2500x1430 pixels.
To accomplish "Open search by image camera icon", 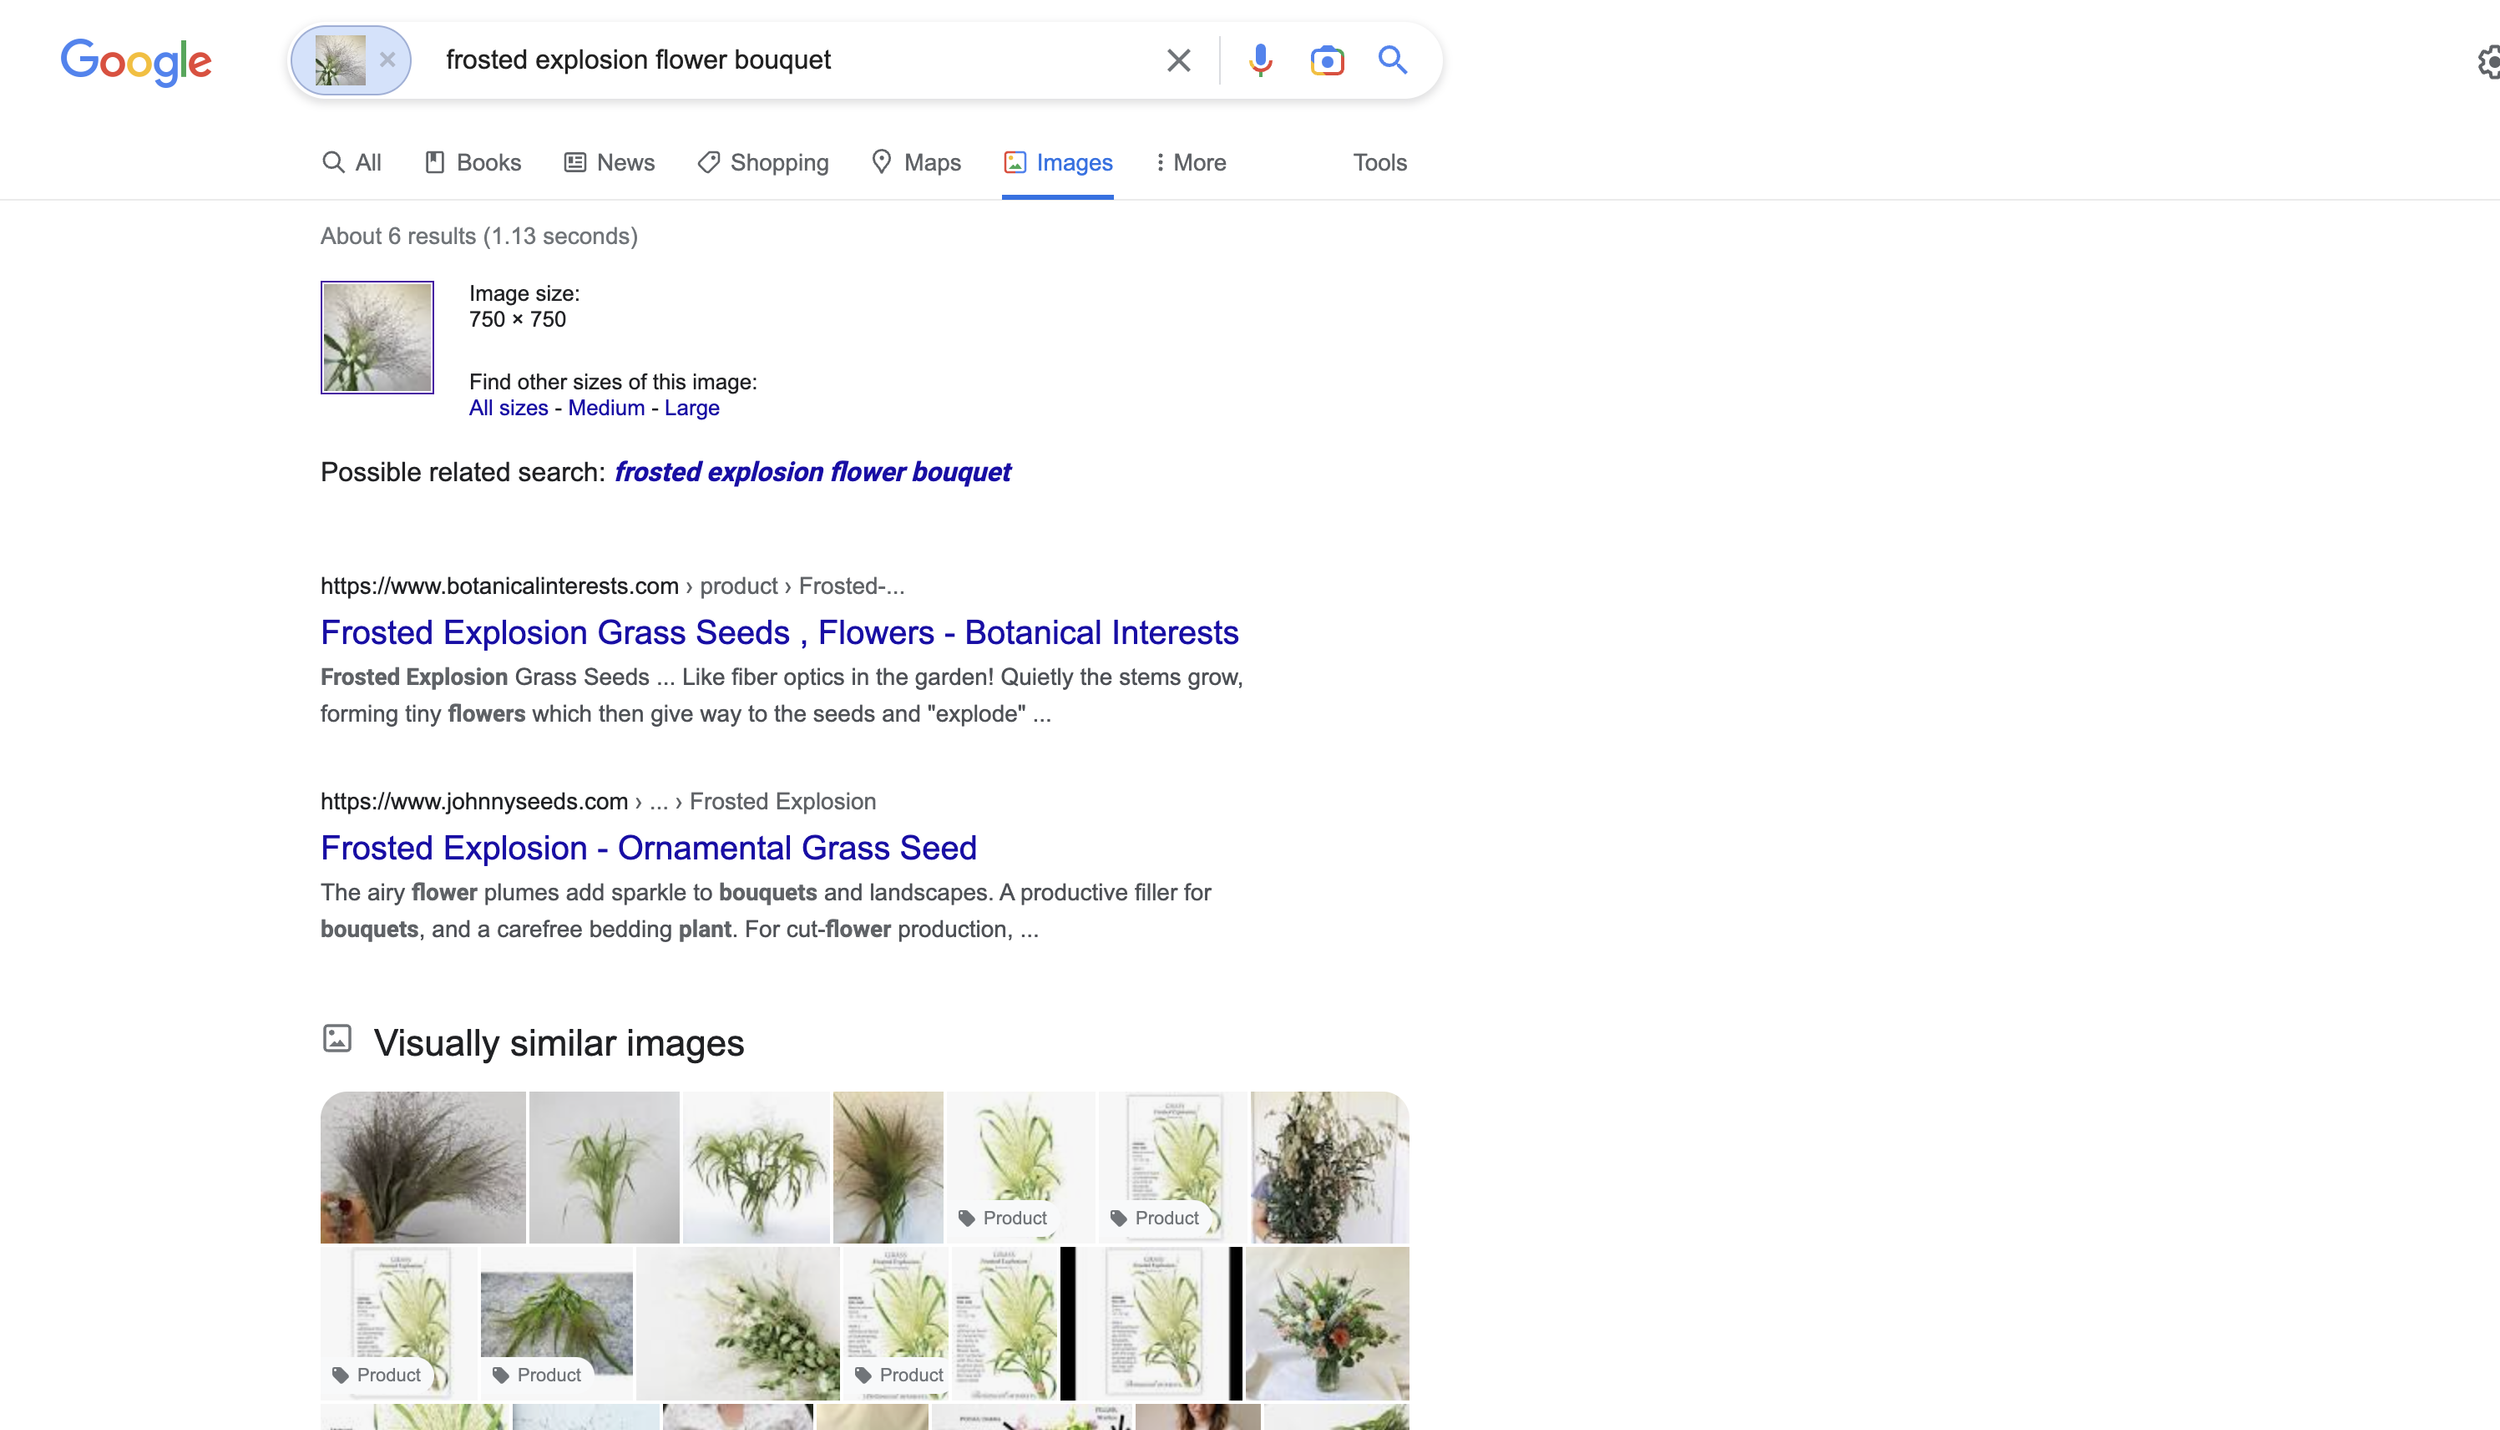I will click(x=1326, y=60).
